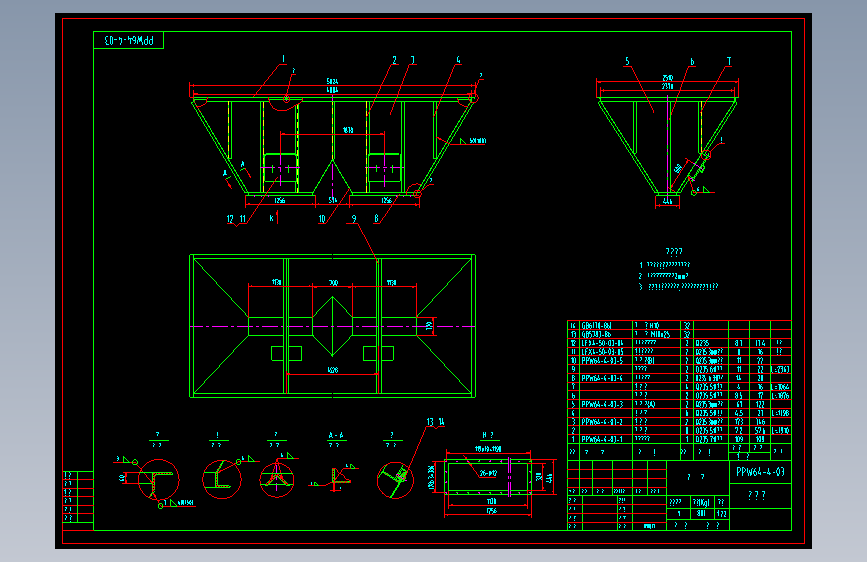Click part number PPW64-4-03-5 in parts list
Viewport: 867px width, 562px height.
pos(602,361)
